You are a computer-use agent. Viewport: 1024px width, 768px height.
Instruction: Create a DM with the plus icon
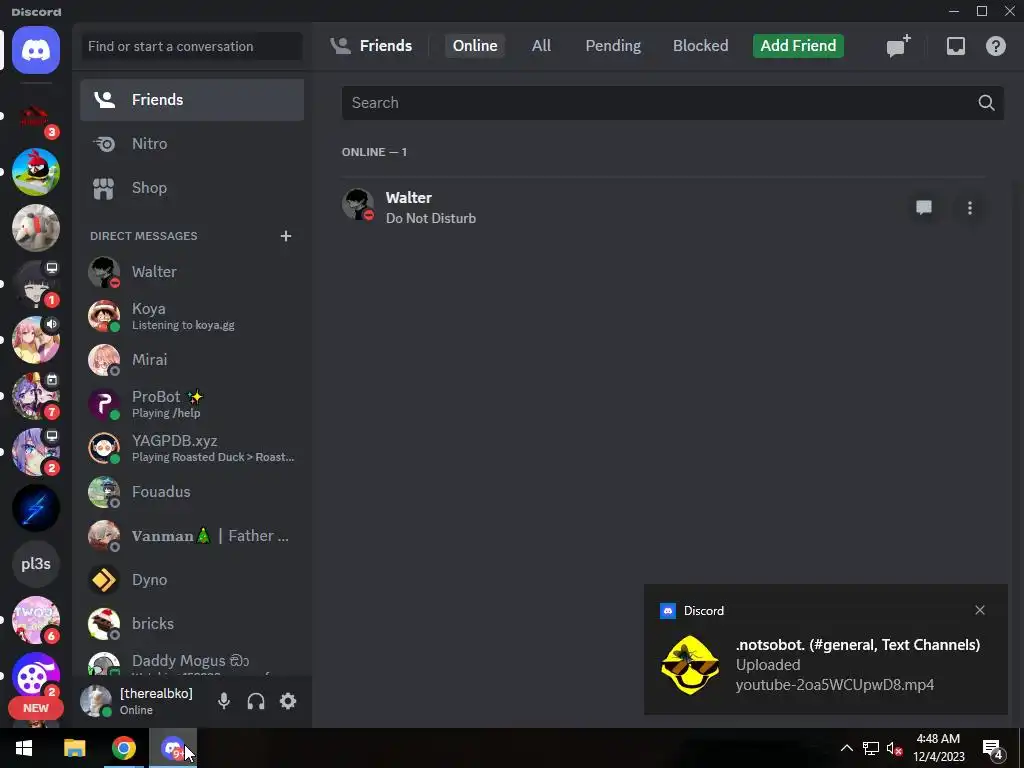pos(285,236)
